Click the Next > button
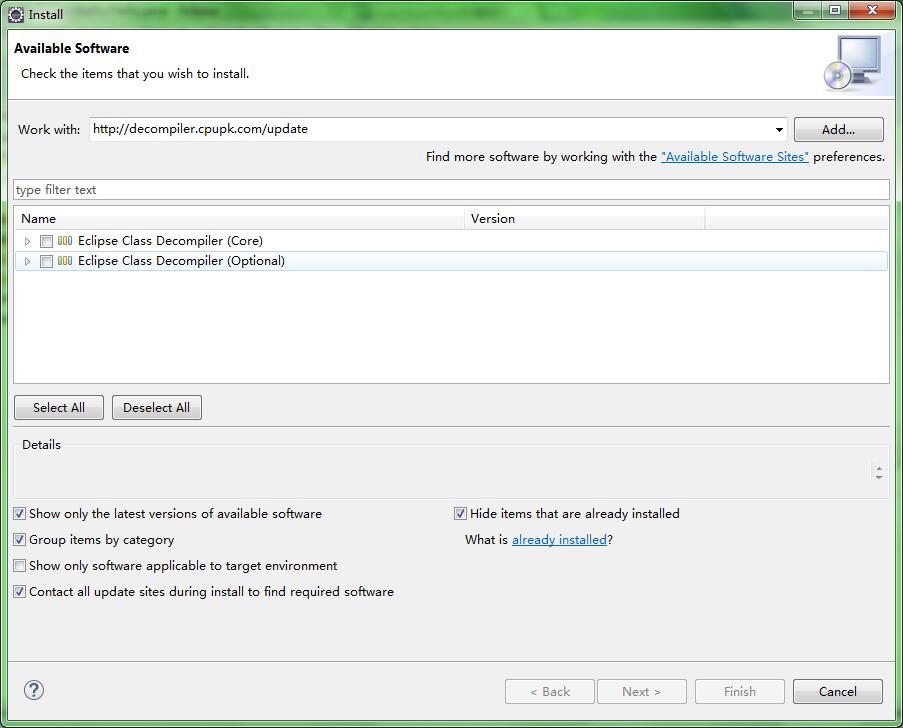The height and width of the screenshot is (728, 903). coord(642,692)
